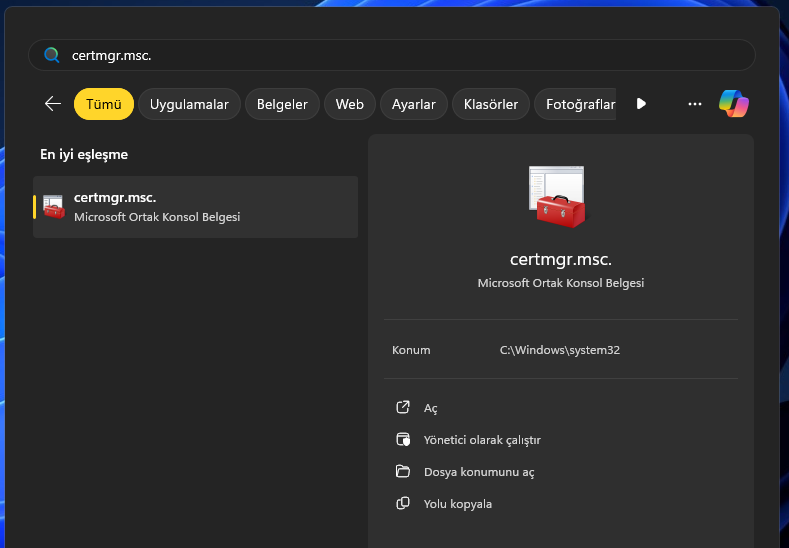Viewport: 789px width, 548px height.
Task: Switch to the Fotoğraflar filter
Action: click(576, 104)
